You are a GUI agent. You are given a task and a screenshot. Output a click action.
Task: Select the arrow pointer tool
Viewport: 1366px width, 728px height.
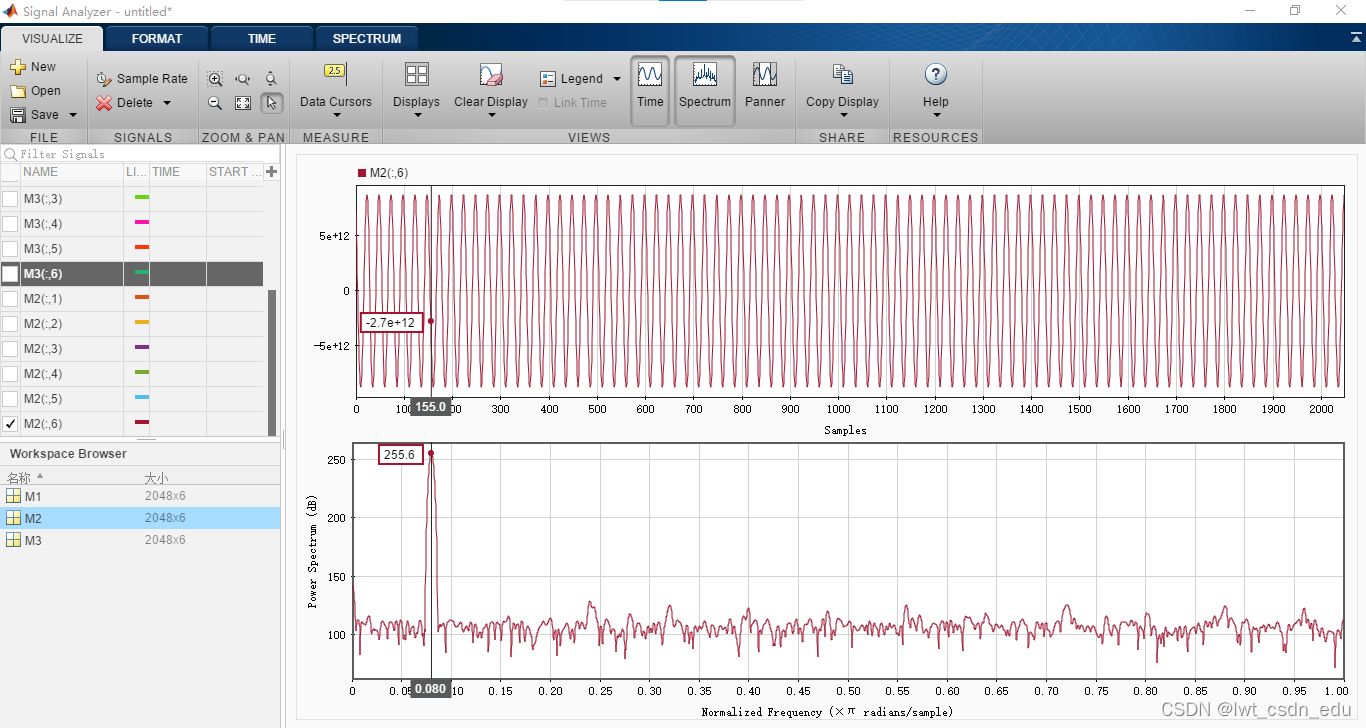point(271,103)
